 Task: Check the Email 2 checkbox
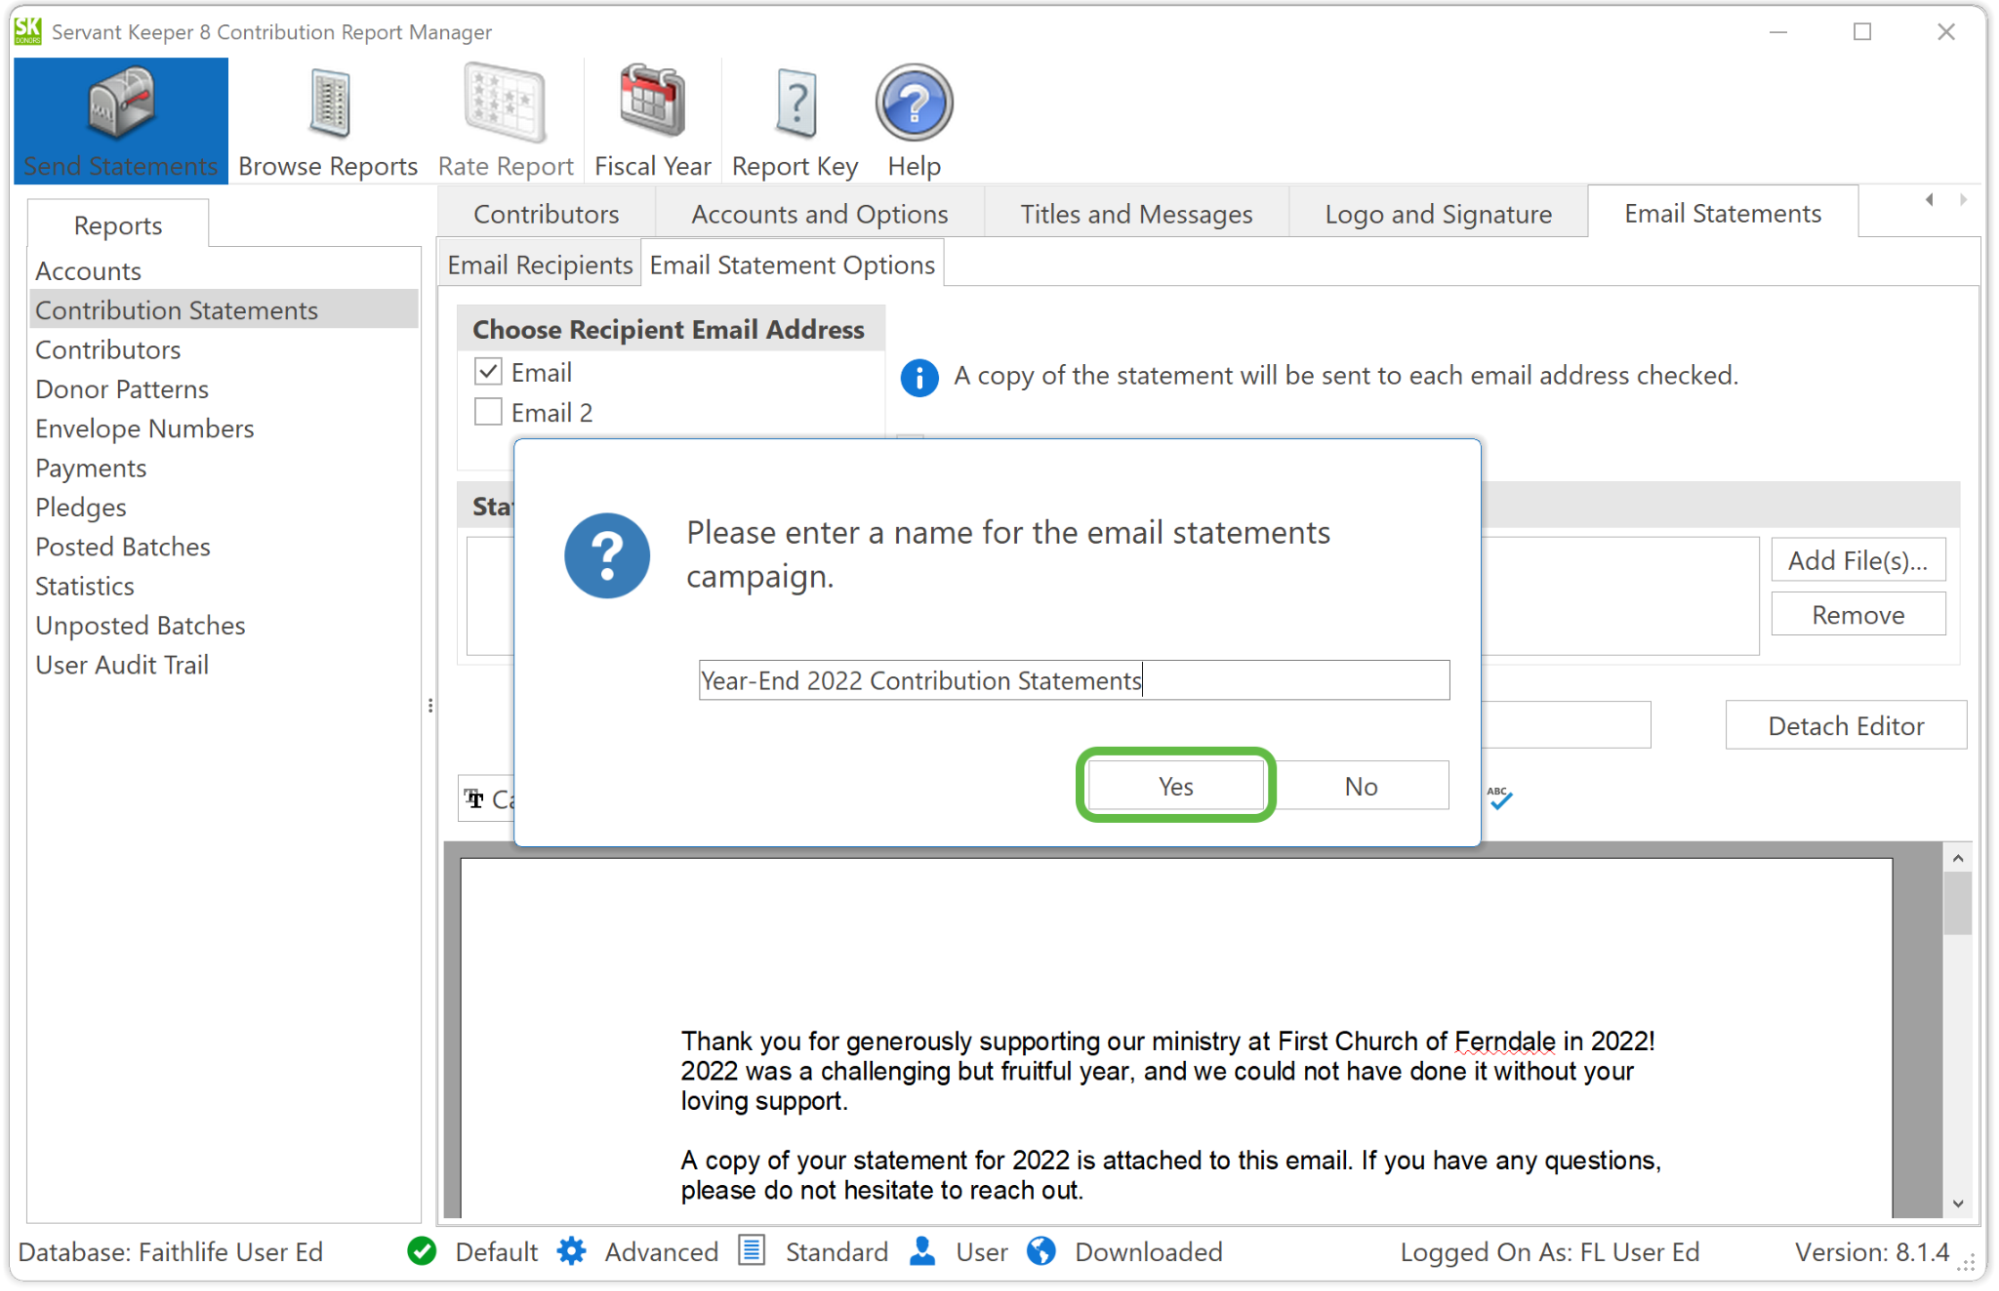click(488, 412)
